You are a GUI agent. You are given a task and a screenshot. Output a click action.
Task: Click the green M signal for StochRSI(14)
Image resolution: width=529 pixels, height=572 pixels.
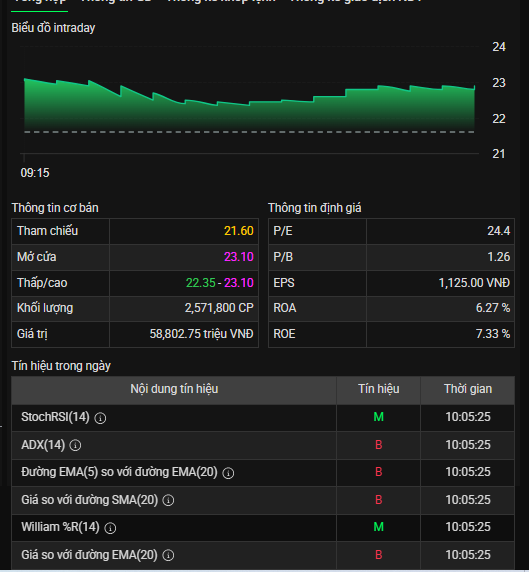coord(379,417)
